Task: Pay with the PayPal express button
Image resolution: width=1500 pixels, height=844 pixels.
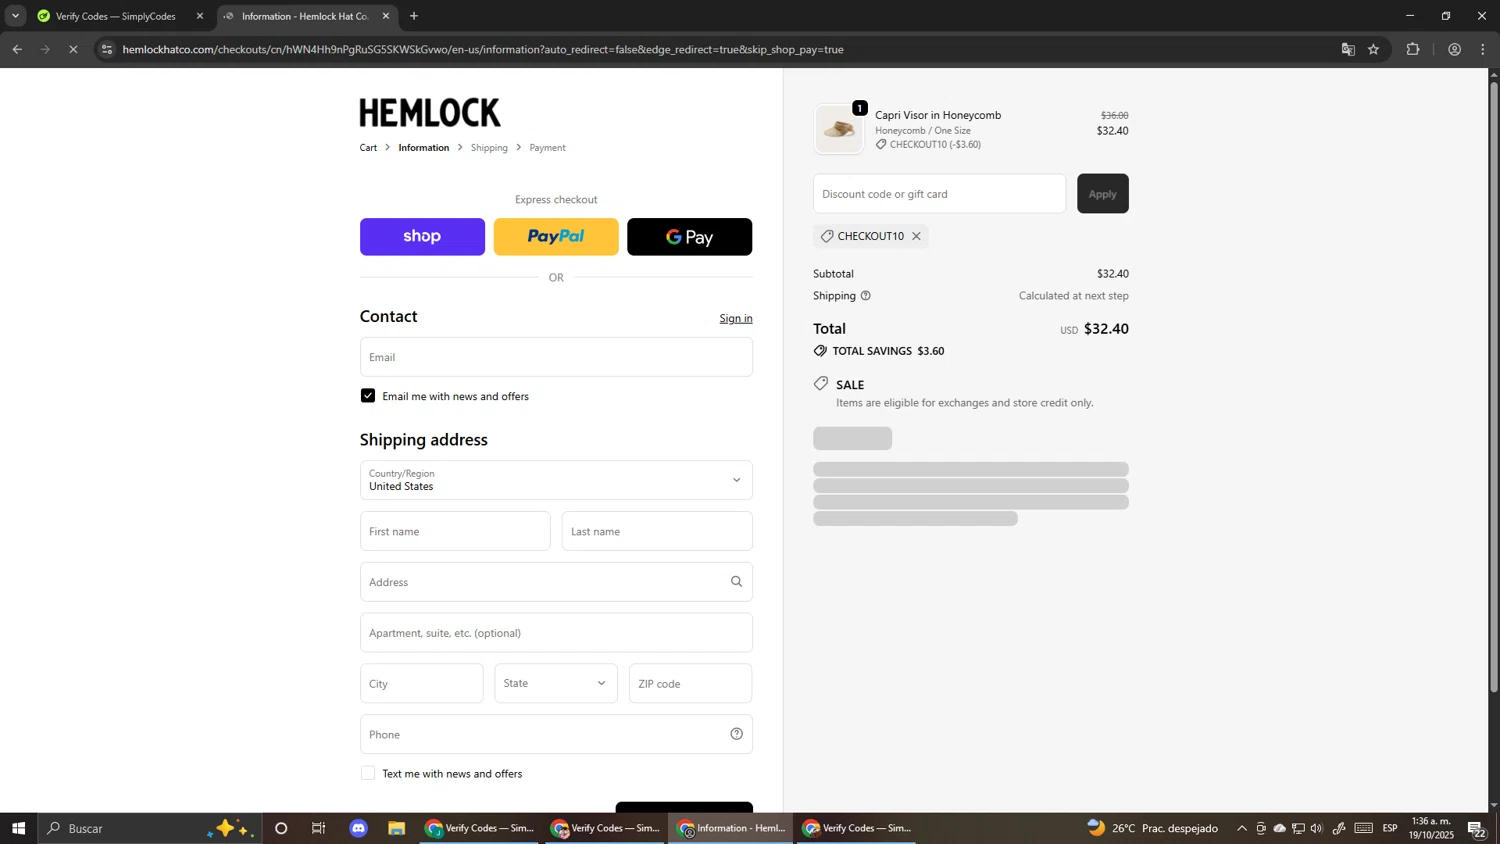Action: (556, 237)
